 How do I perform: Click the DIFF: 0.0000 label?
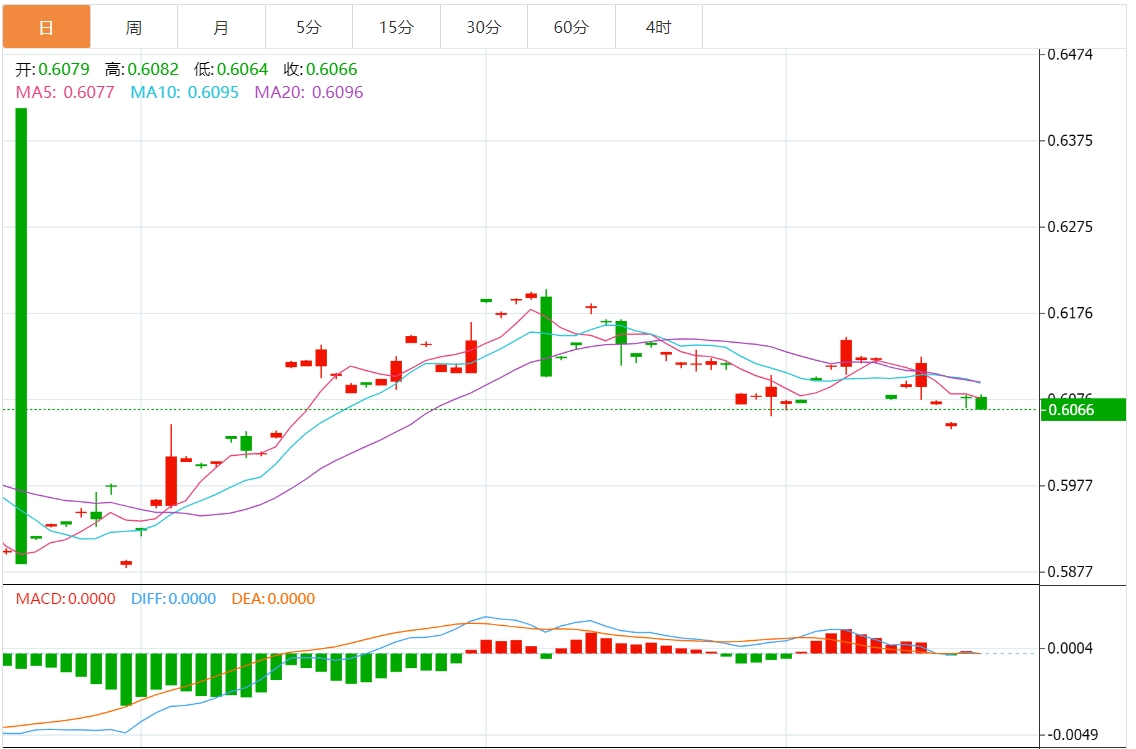coord(173,598)
